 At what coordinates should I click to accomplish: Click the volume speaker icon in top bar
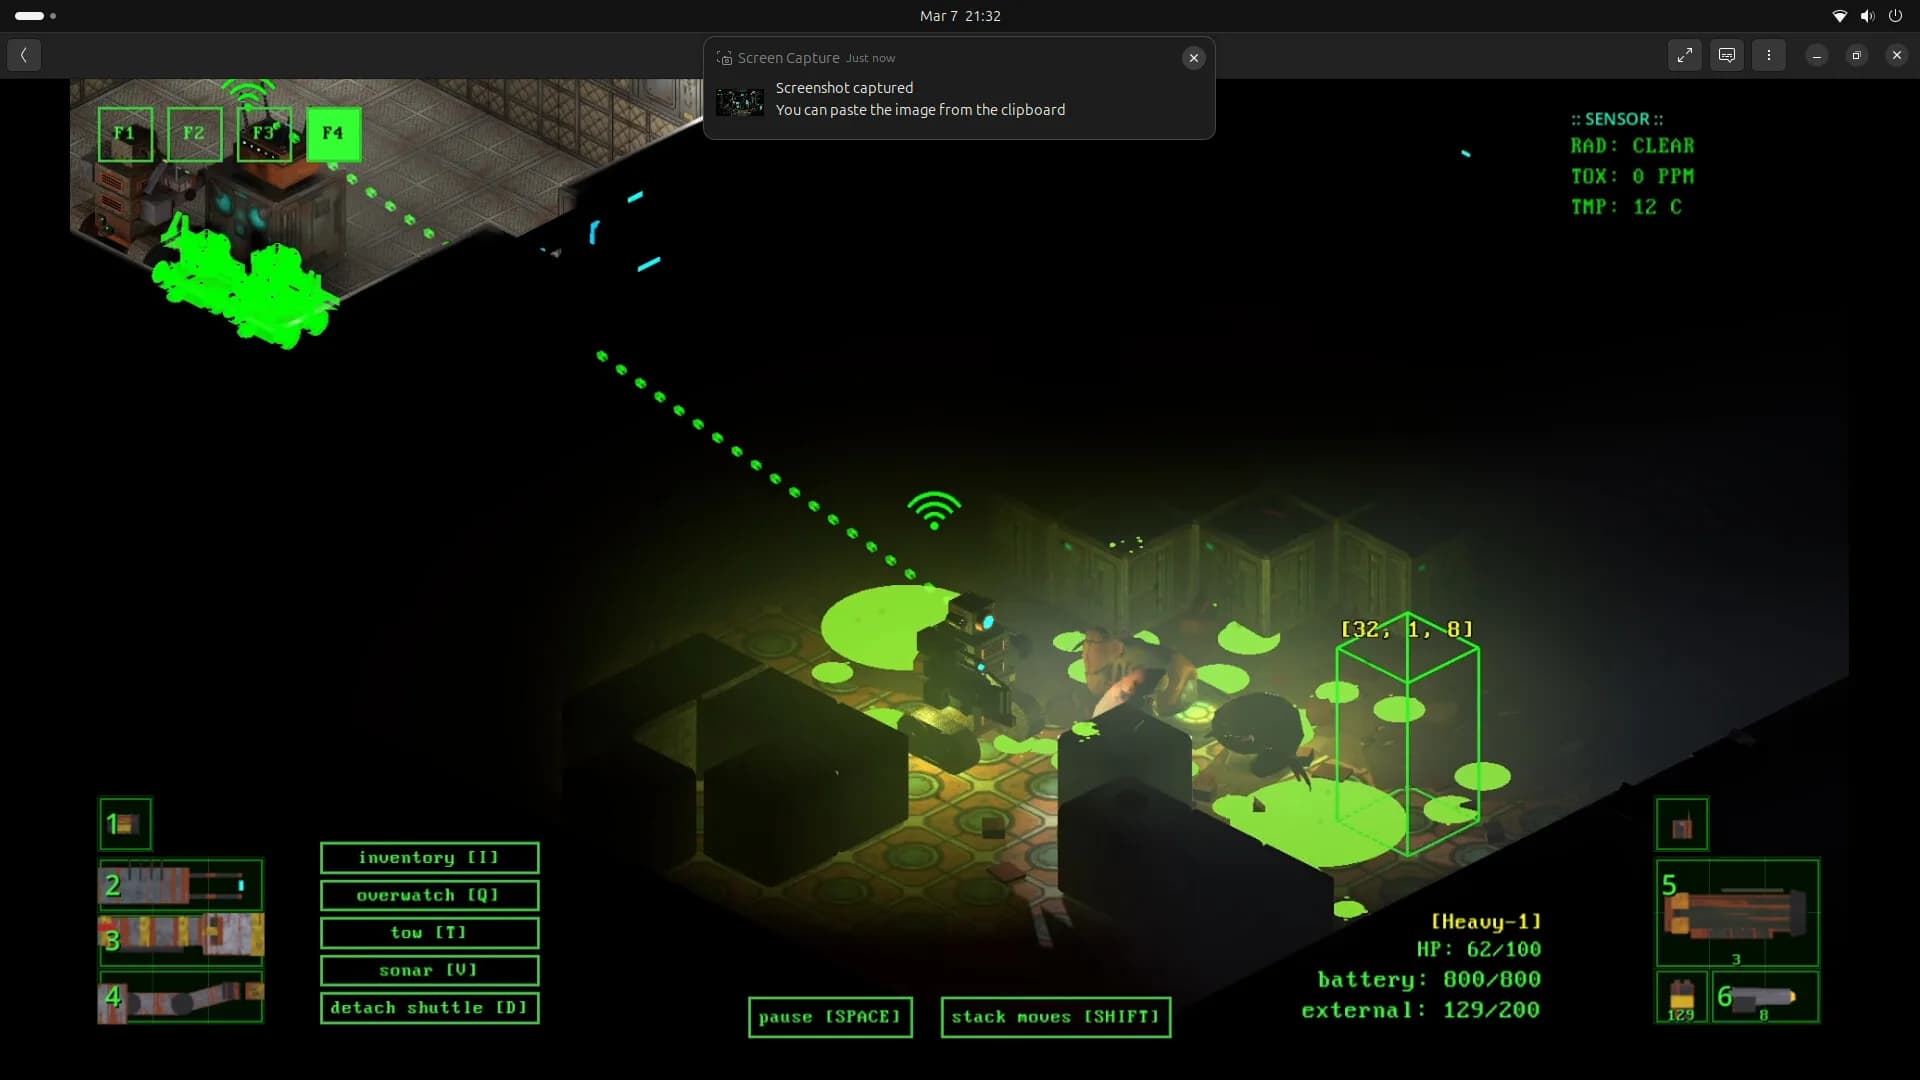[x=1867, y=16]
